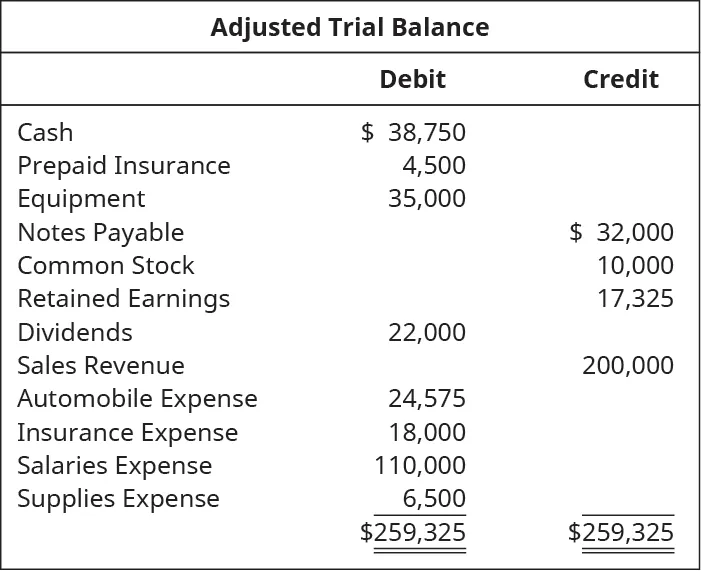Select the 200,000 Sales Revenue credit
Screen dimensions: 701x571
(x=628, y=366)
